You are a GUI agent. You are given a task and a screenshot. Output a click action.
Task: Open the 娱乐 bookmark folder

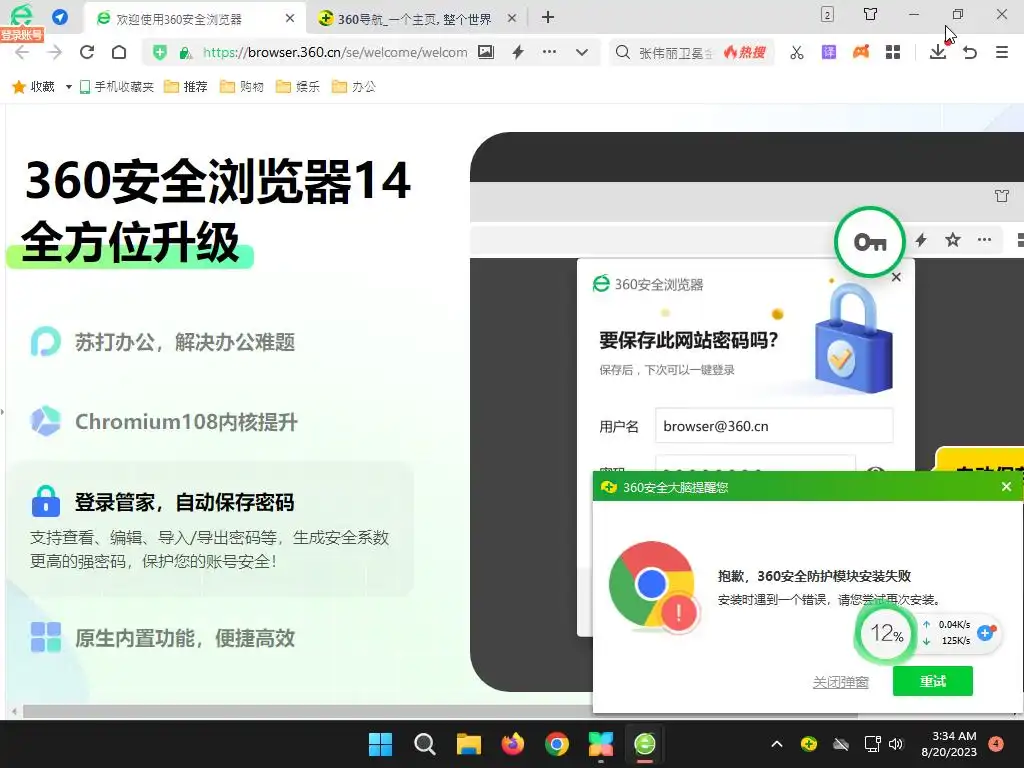click(298, 86)
